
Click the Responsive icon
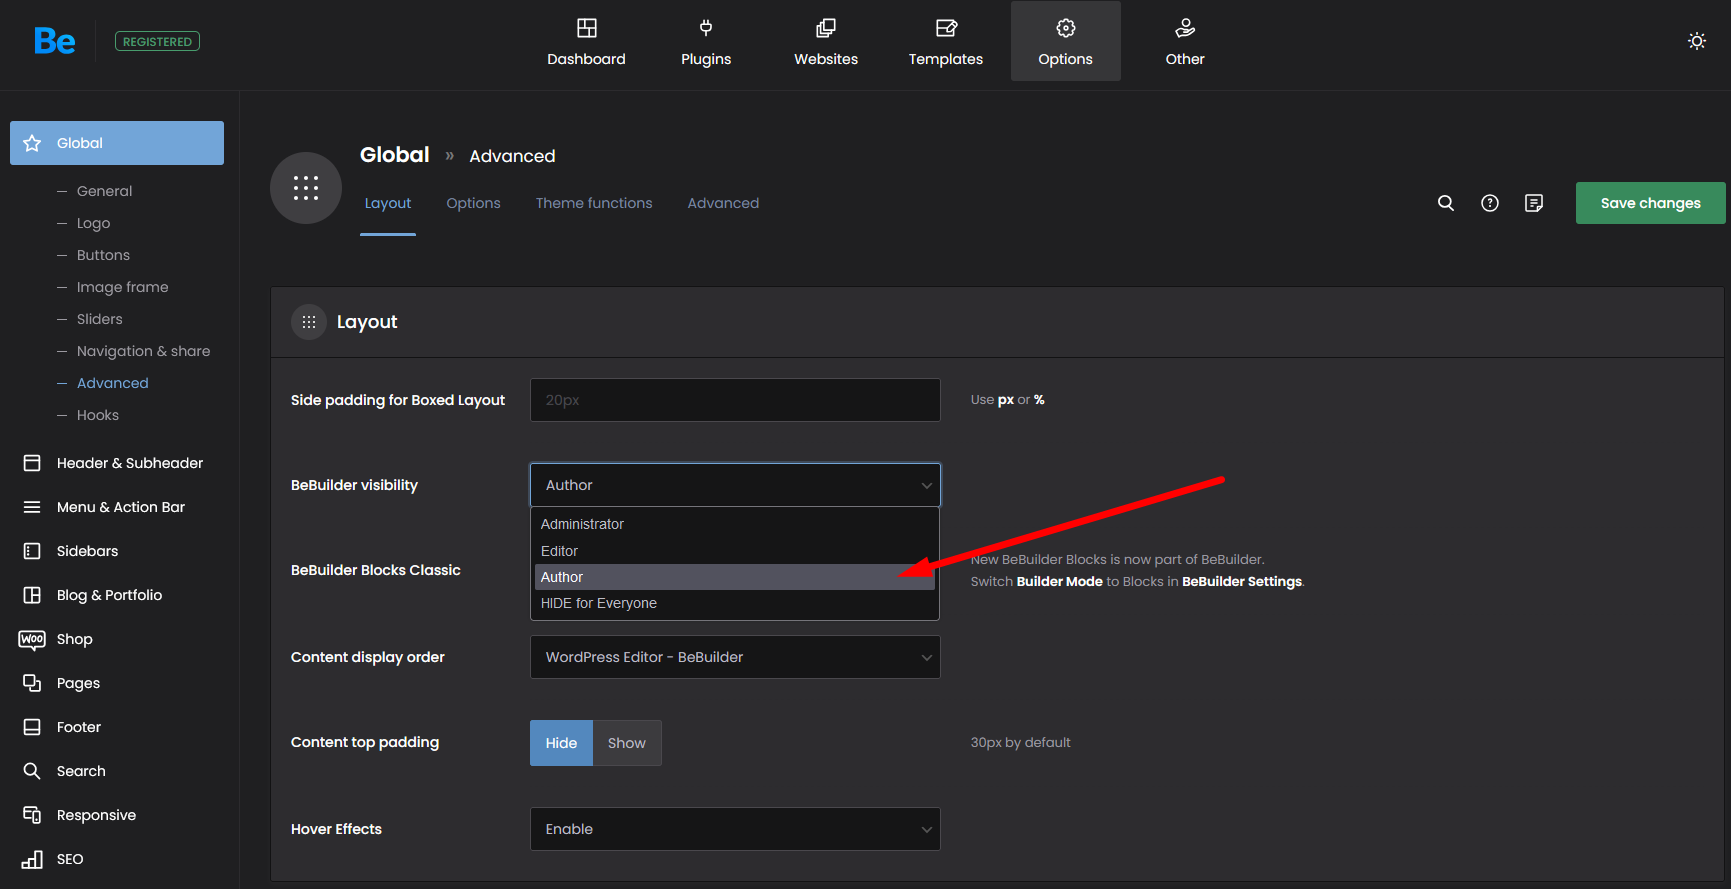point(32,815)
